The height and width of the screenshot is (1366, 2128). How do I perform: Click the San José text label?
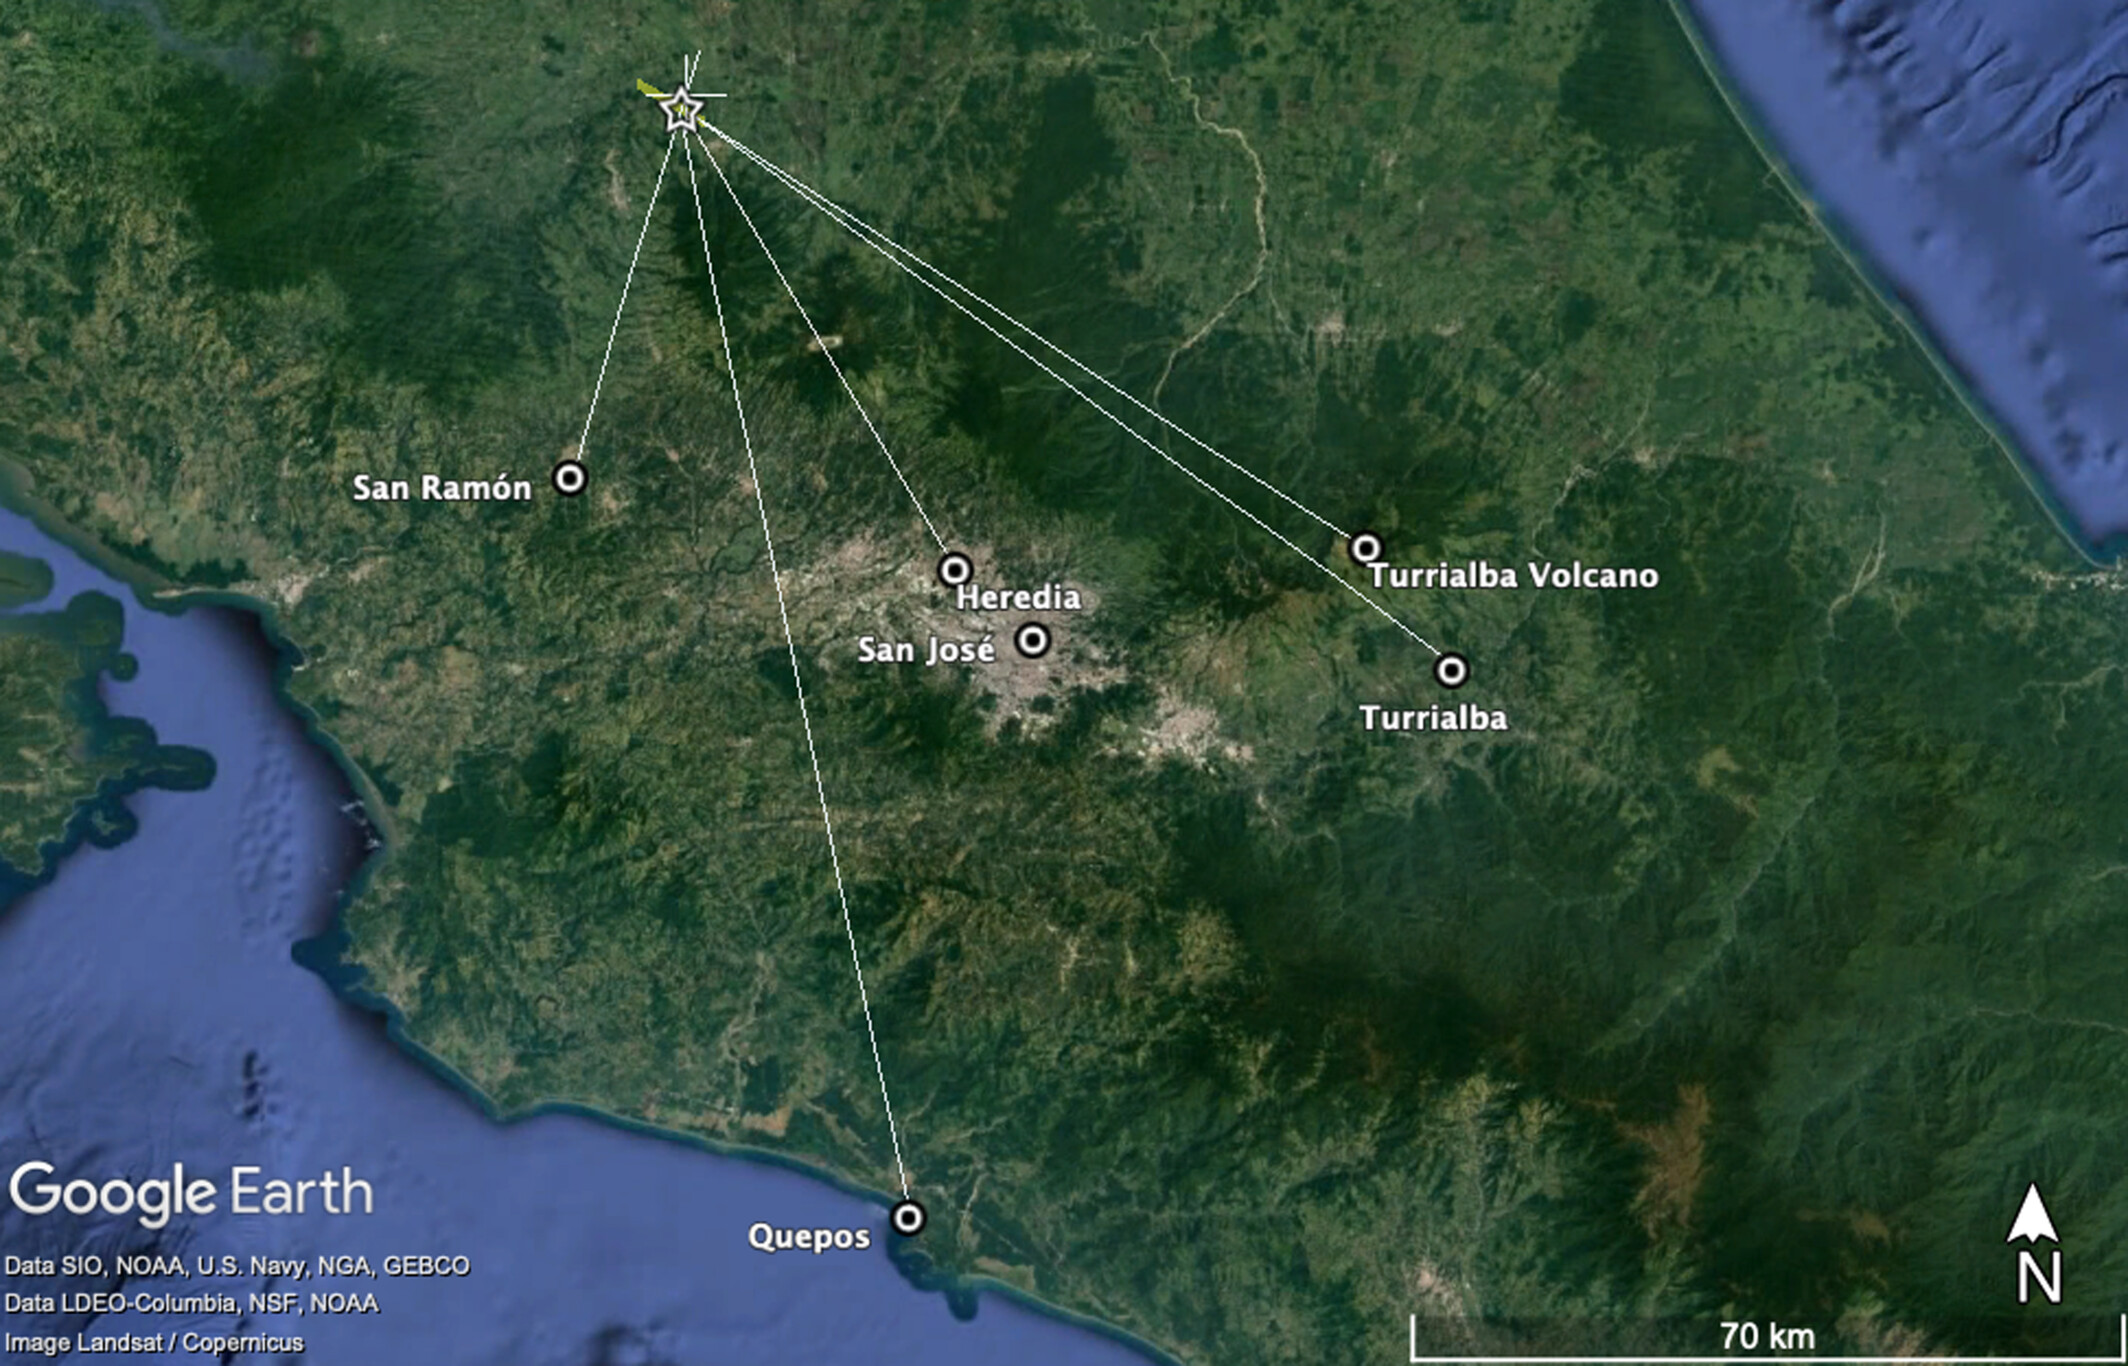(x=926, y=650)
